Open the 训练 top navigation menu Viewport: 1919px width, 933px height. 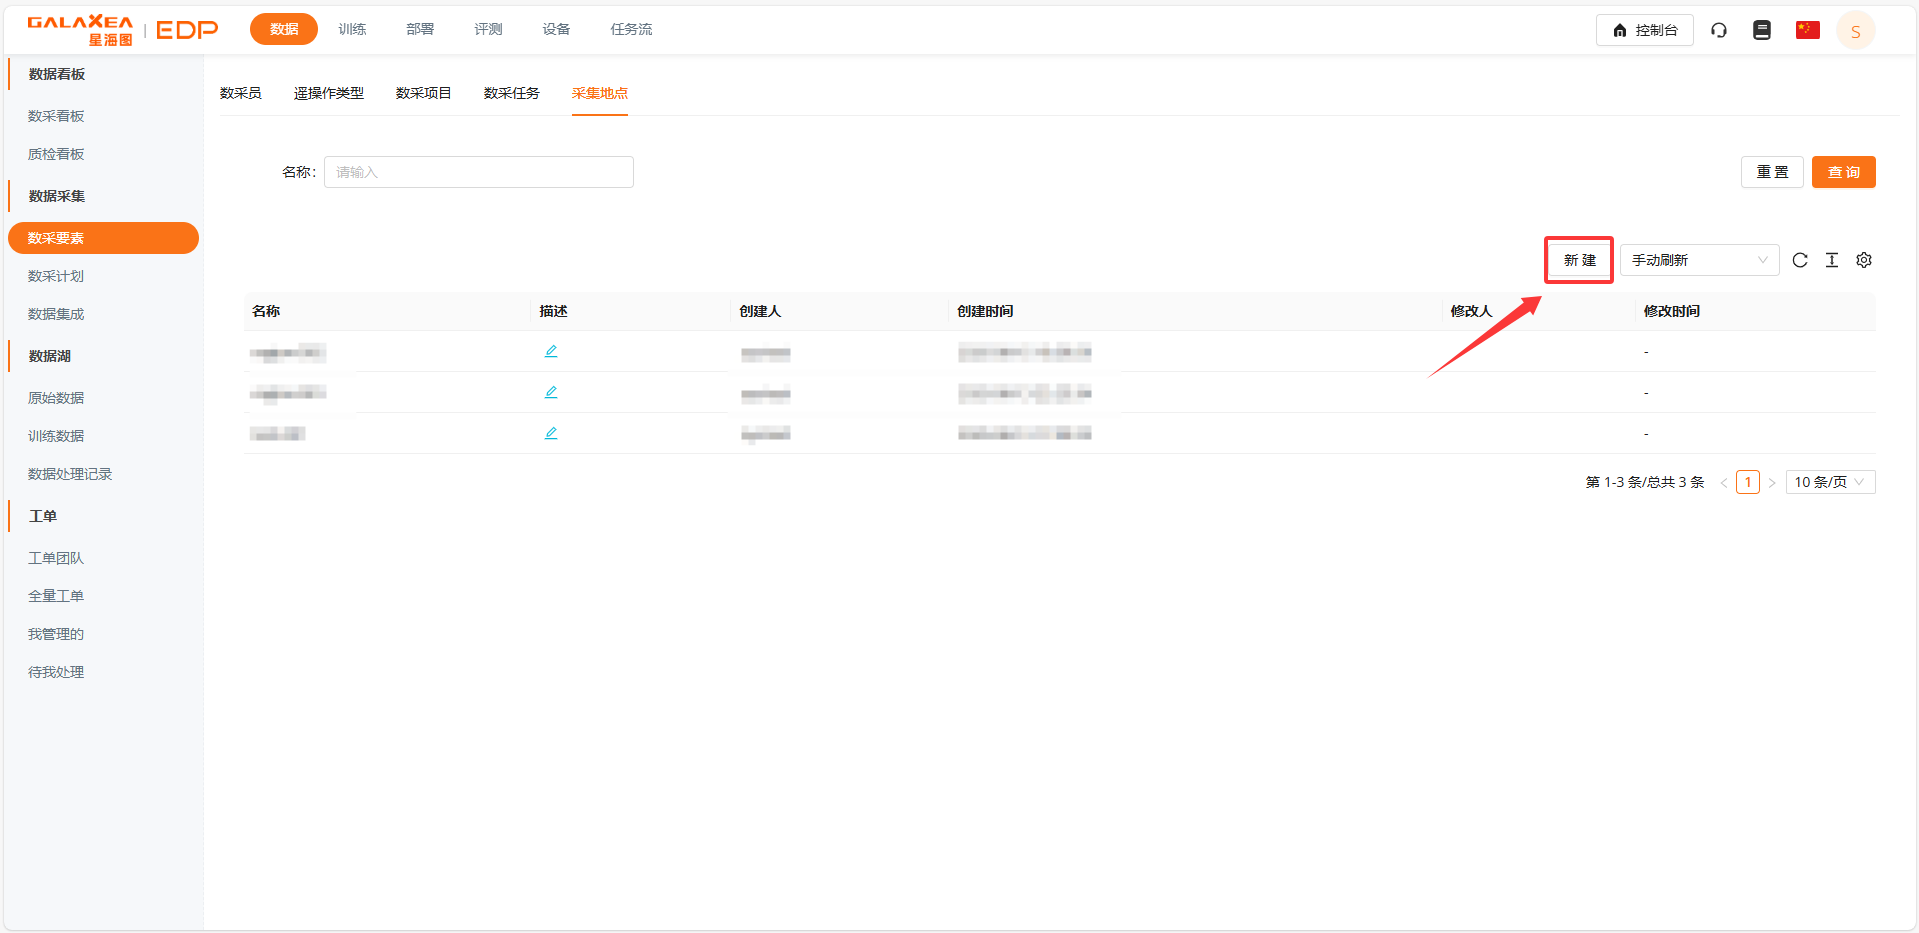tap(352, 29)
